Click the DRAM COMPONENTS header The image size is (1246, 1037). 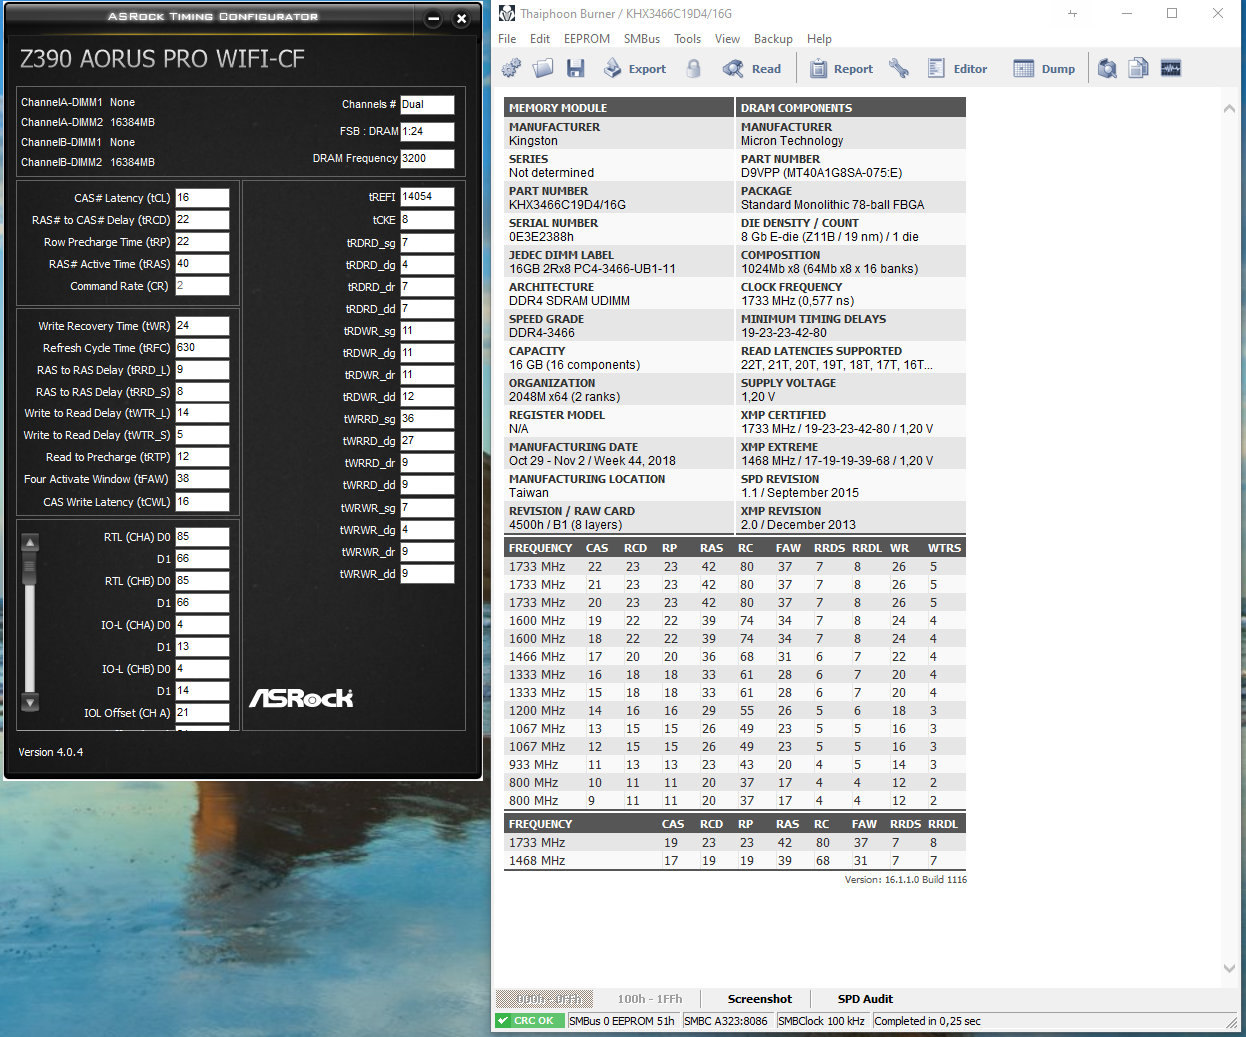pyautogui.click(x=851, y=108)
